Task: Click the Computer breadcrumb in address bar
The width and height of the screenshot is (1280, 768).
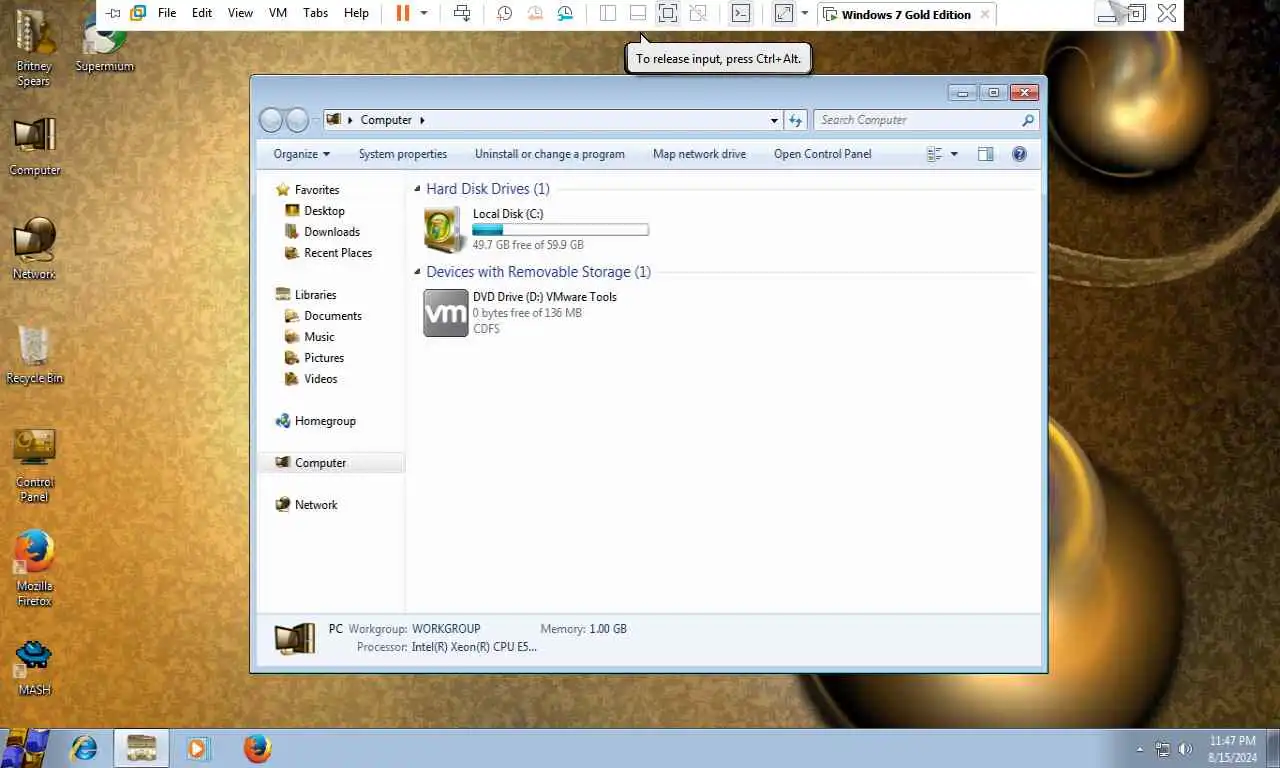Action: tap(386, 120)
